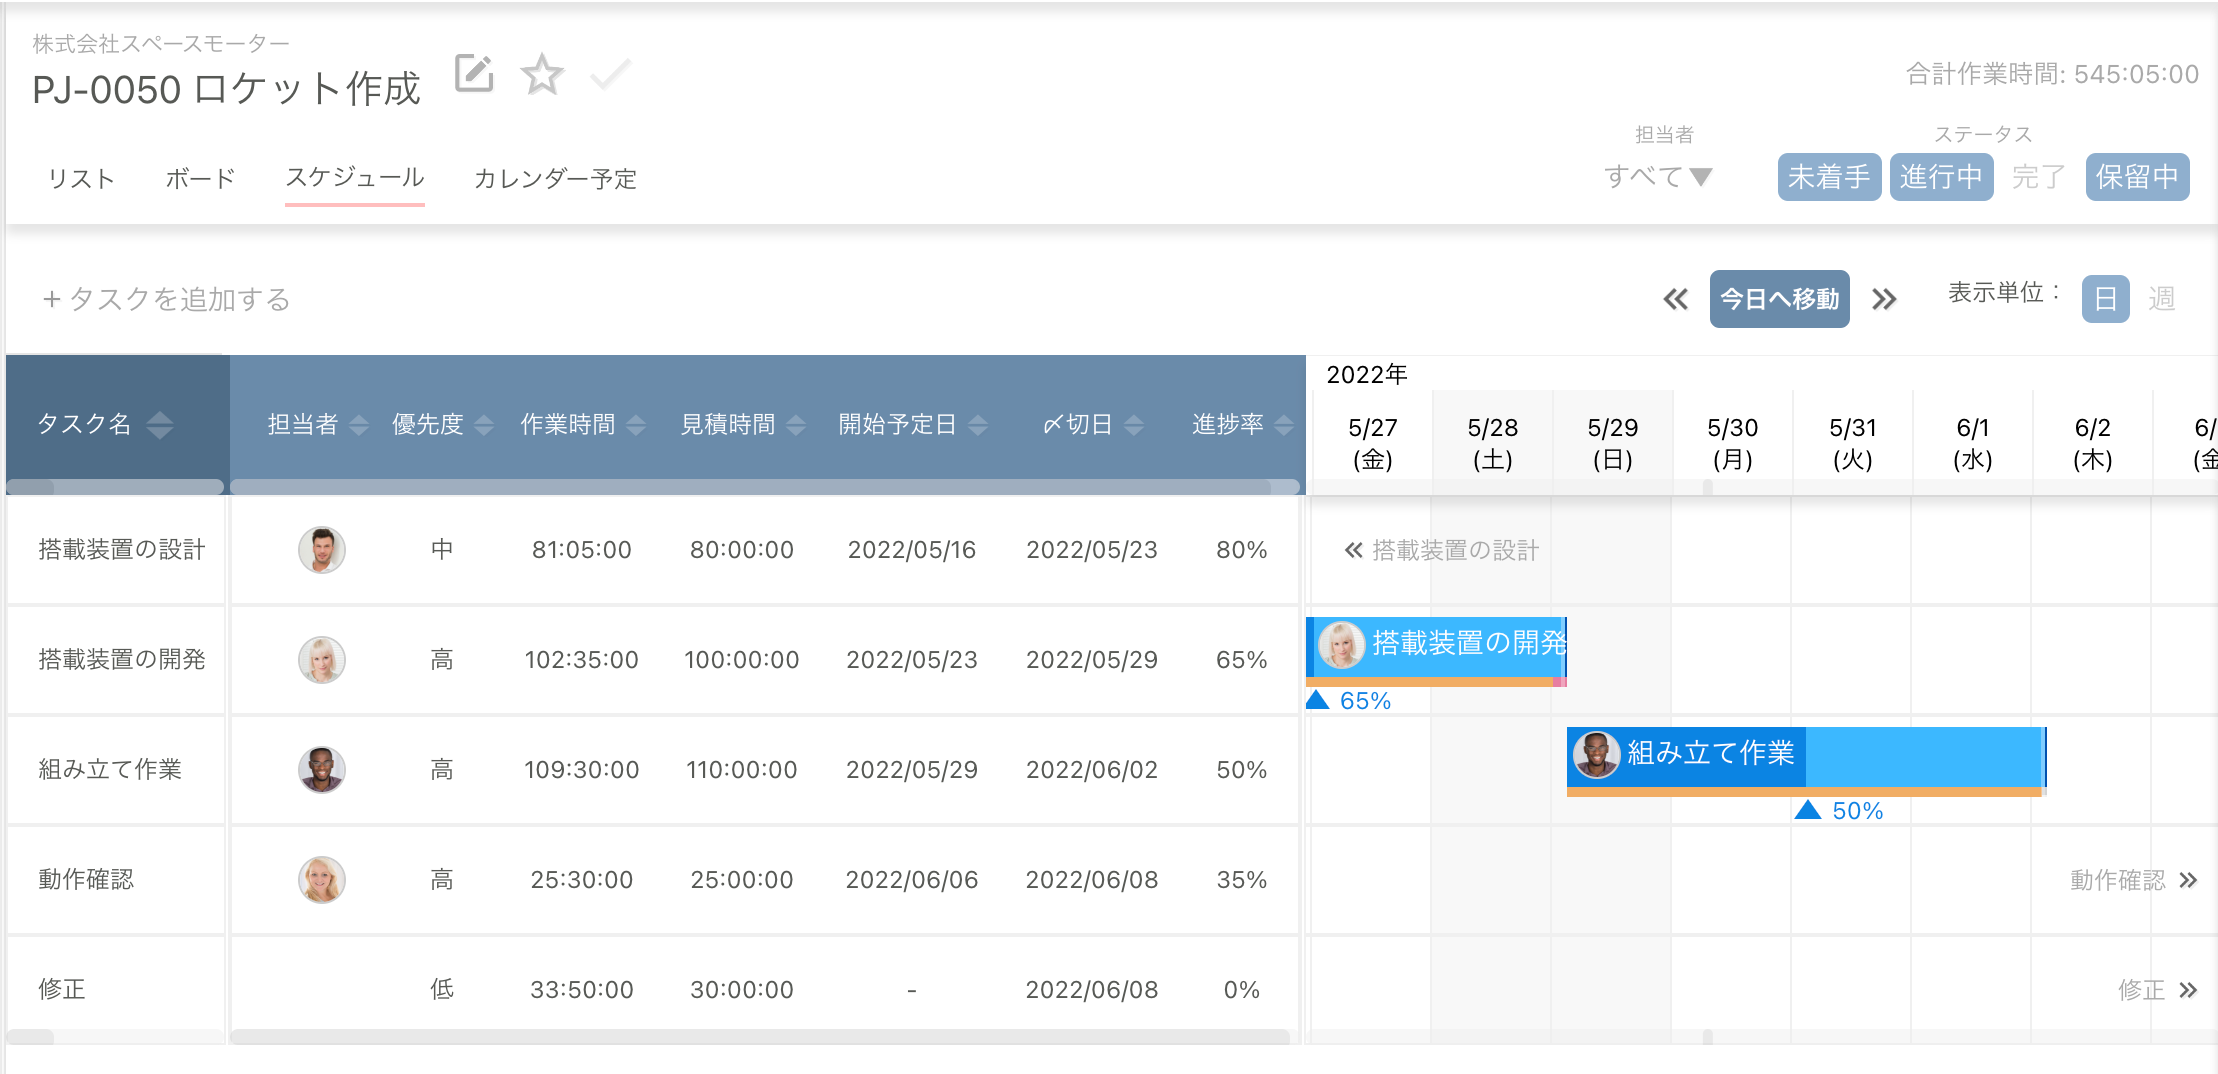Screen dimensions: 2218x1074
Task: Jump to 動作確認 bar in timeline
Action: [x=2188, y=880]
